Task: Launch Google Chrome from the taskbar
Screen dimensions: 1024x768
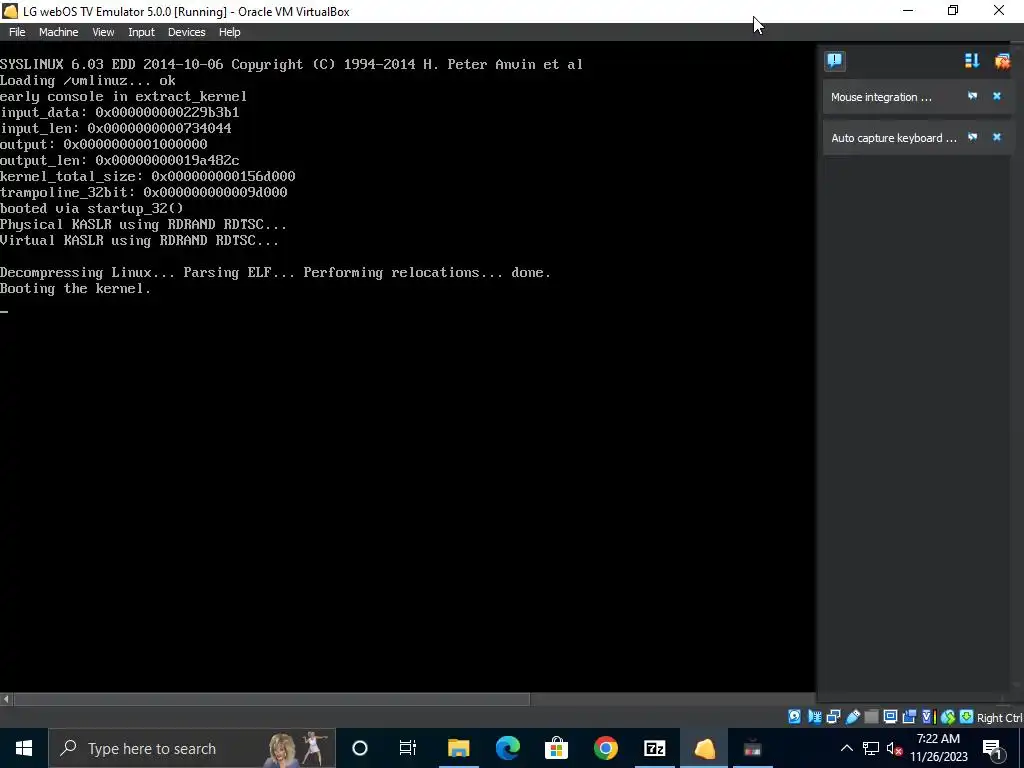Action: tap(605, 748)
